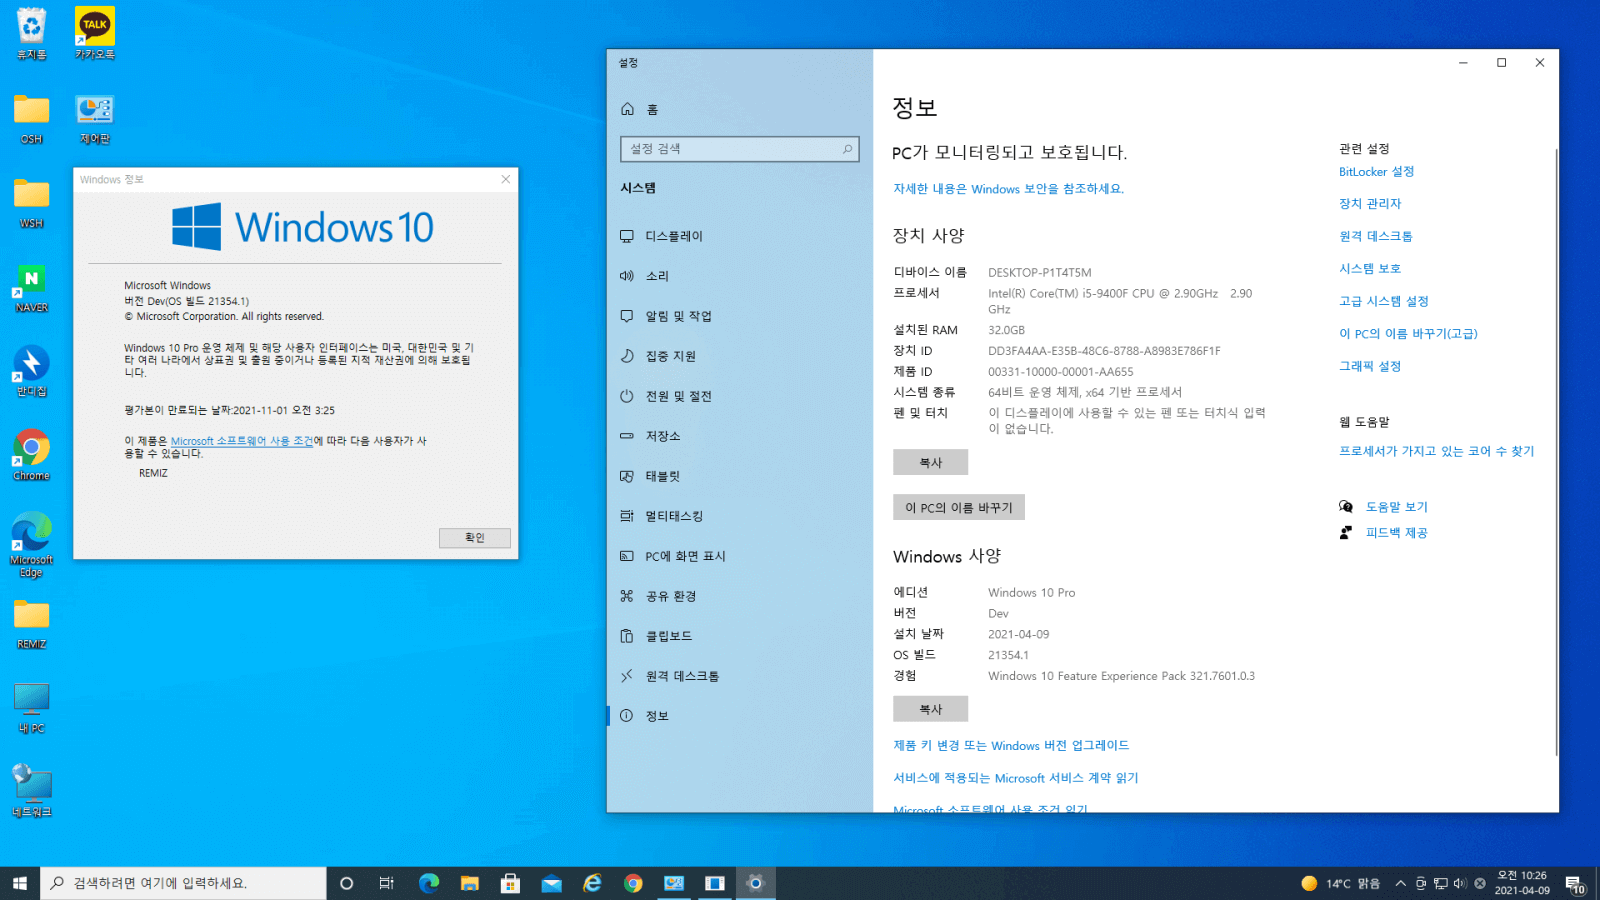Open the volume icon in the system tray

tap(1460, 883)
